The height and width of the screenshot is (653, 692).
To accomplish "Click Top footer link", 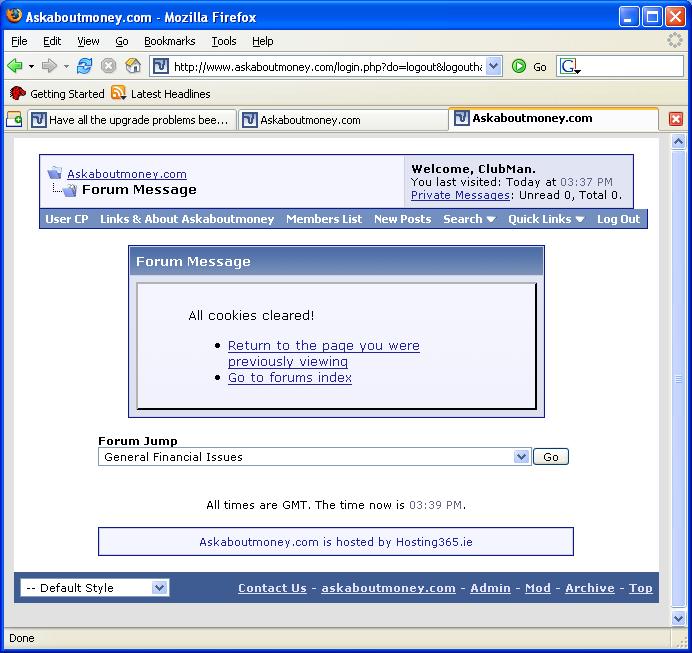I will [x=641, y=588].
